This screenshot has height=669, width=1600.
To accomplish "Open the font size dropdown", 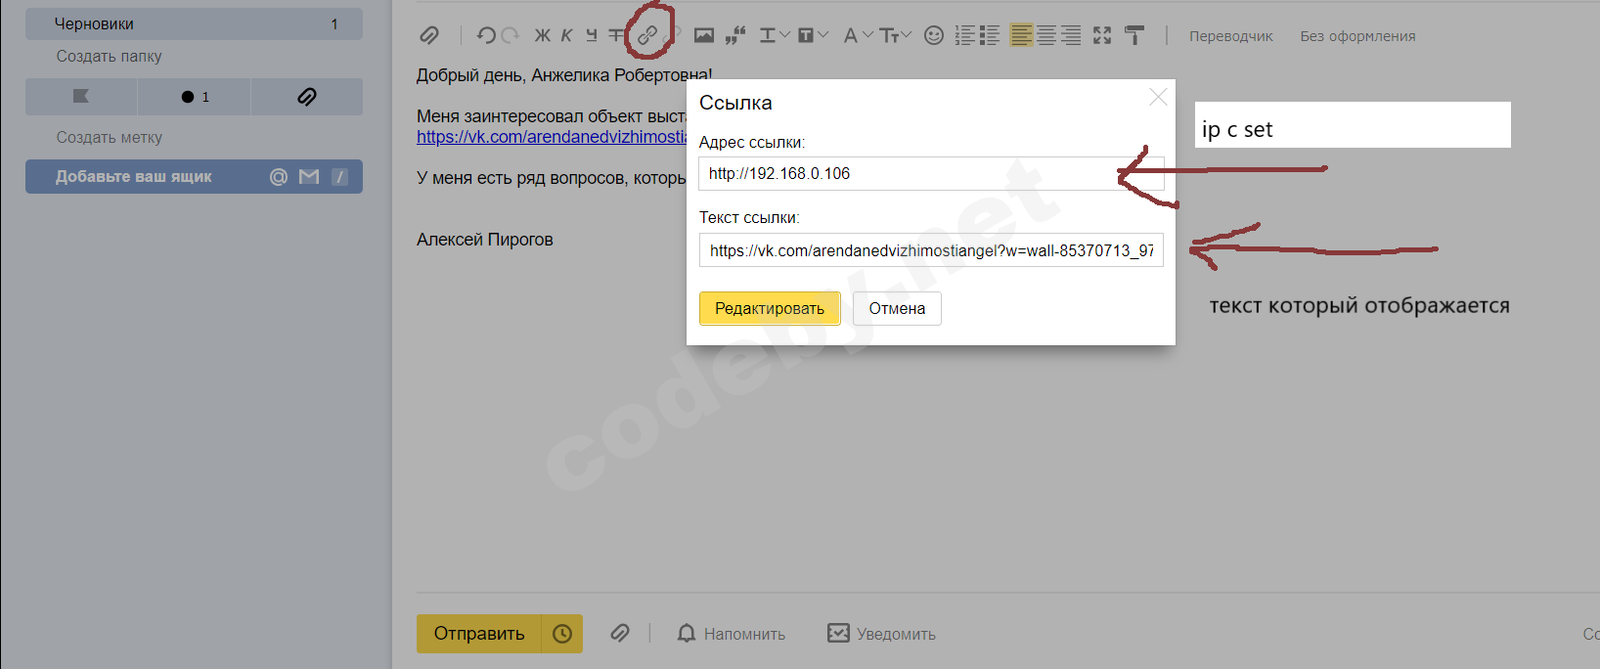I will coord(895,36).
